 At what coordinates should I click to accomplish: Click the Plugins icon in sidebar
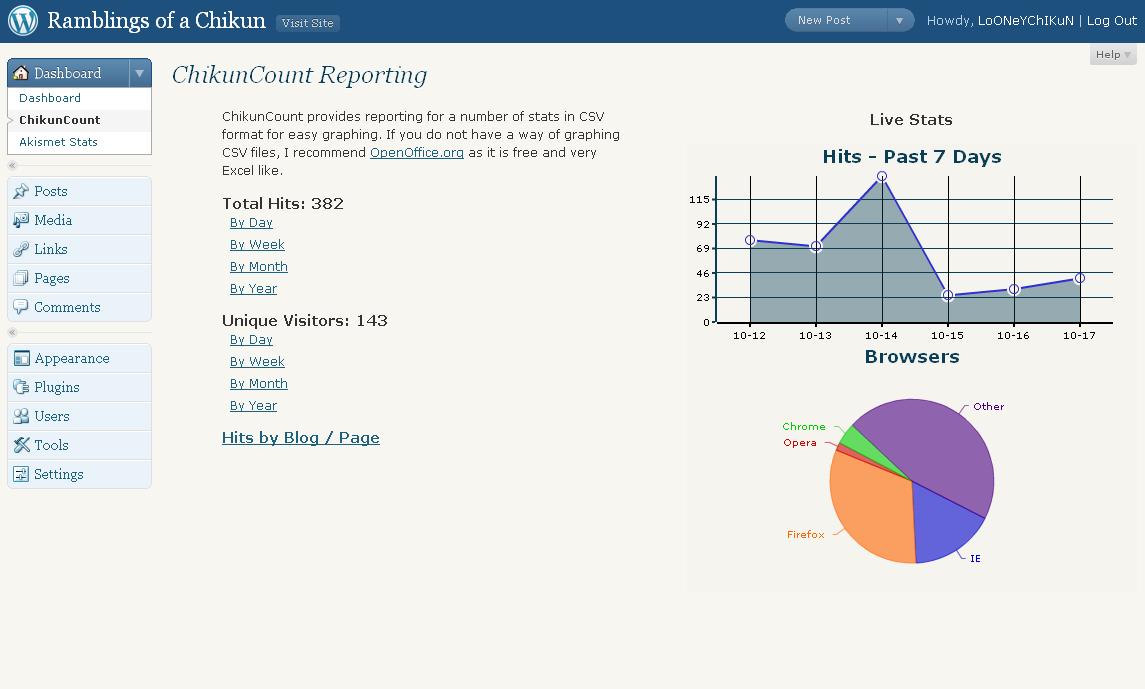pyautogui.click(x=21, y=388)
